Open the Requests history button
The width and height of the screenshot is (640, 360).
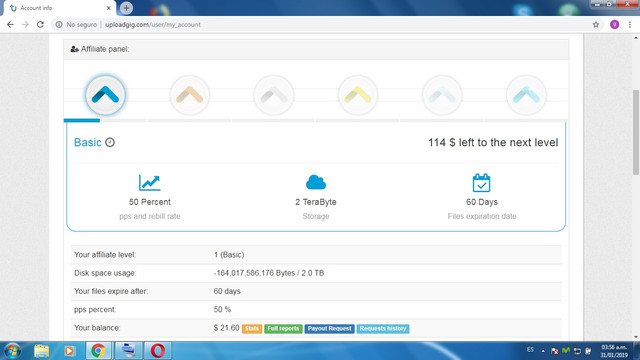tap(383, 329)
